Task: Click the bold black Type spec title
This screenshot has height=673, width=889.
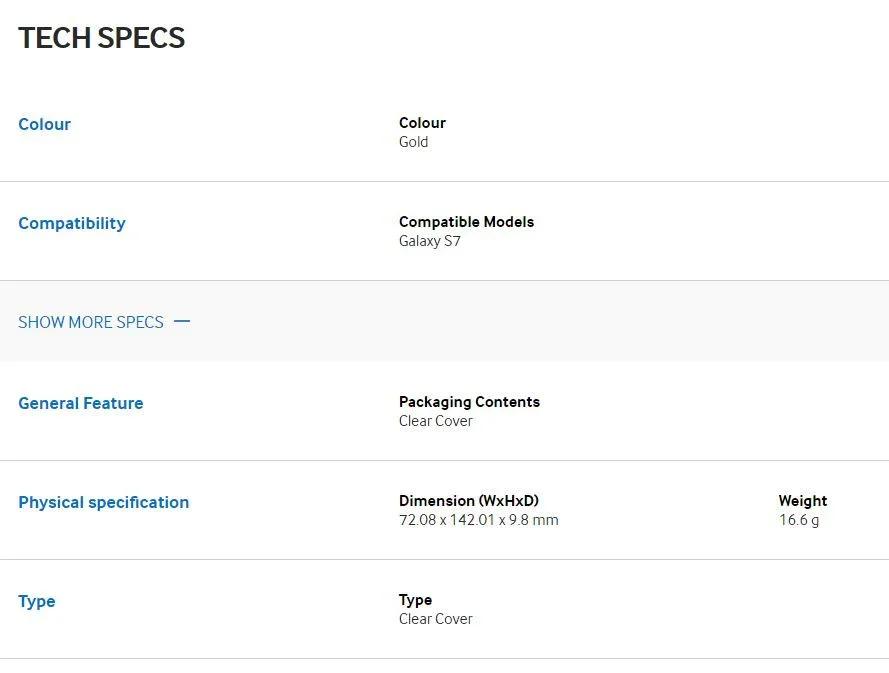Action: 415,600
